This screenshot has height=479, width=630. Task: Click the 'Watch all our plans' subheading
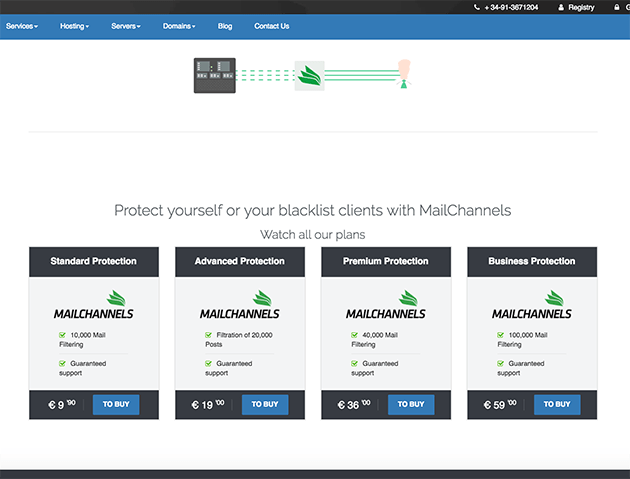[313, 235]
